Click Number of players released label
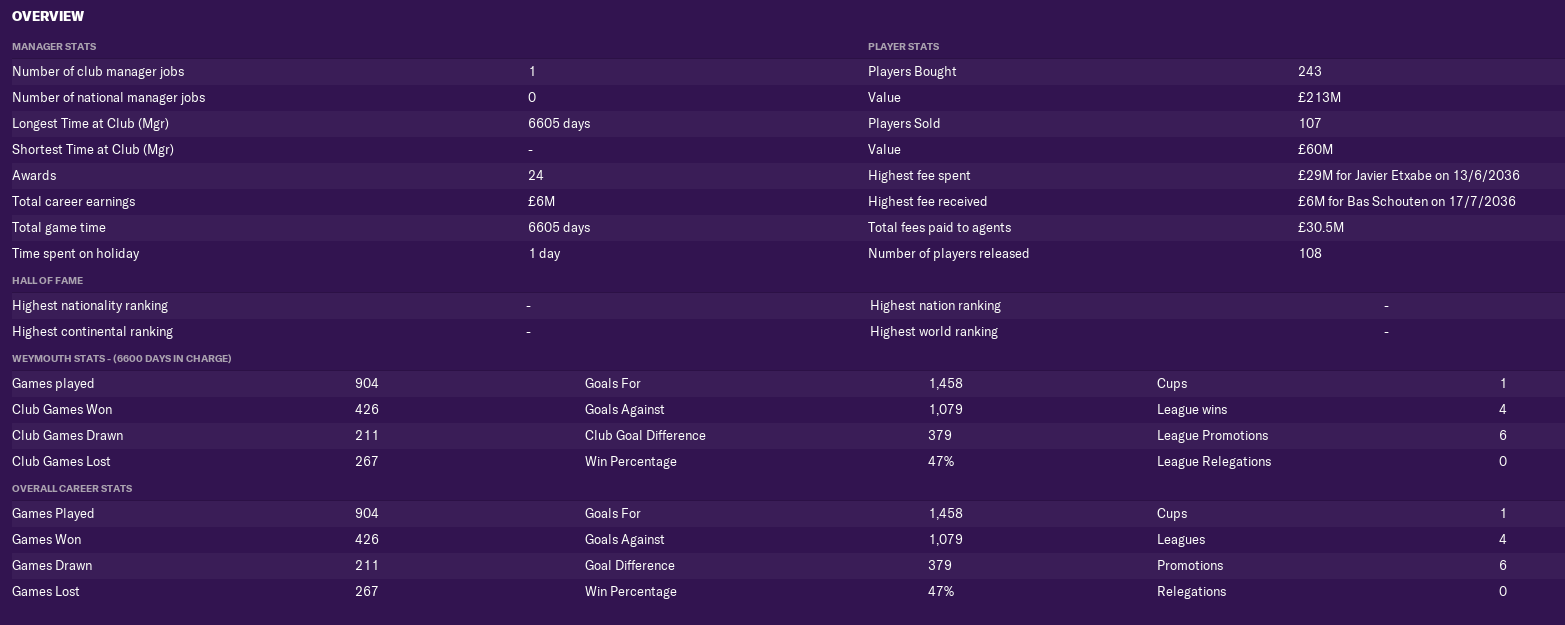This screenshot has height=625, width=1565. tap(948, 253)
